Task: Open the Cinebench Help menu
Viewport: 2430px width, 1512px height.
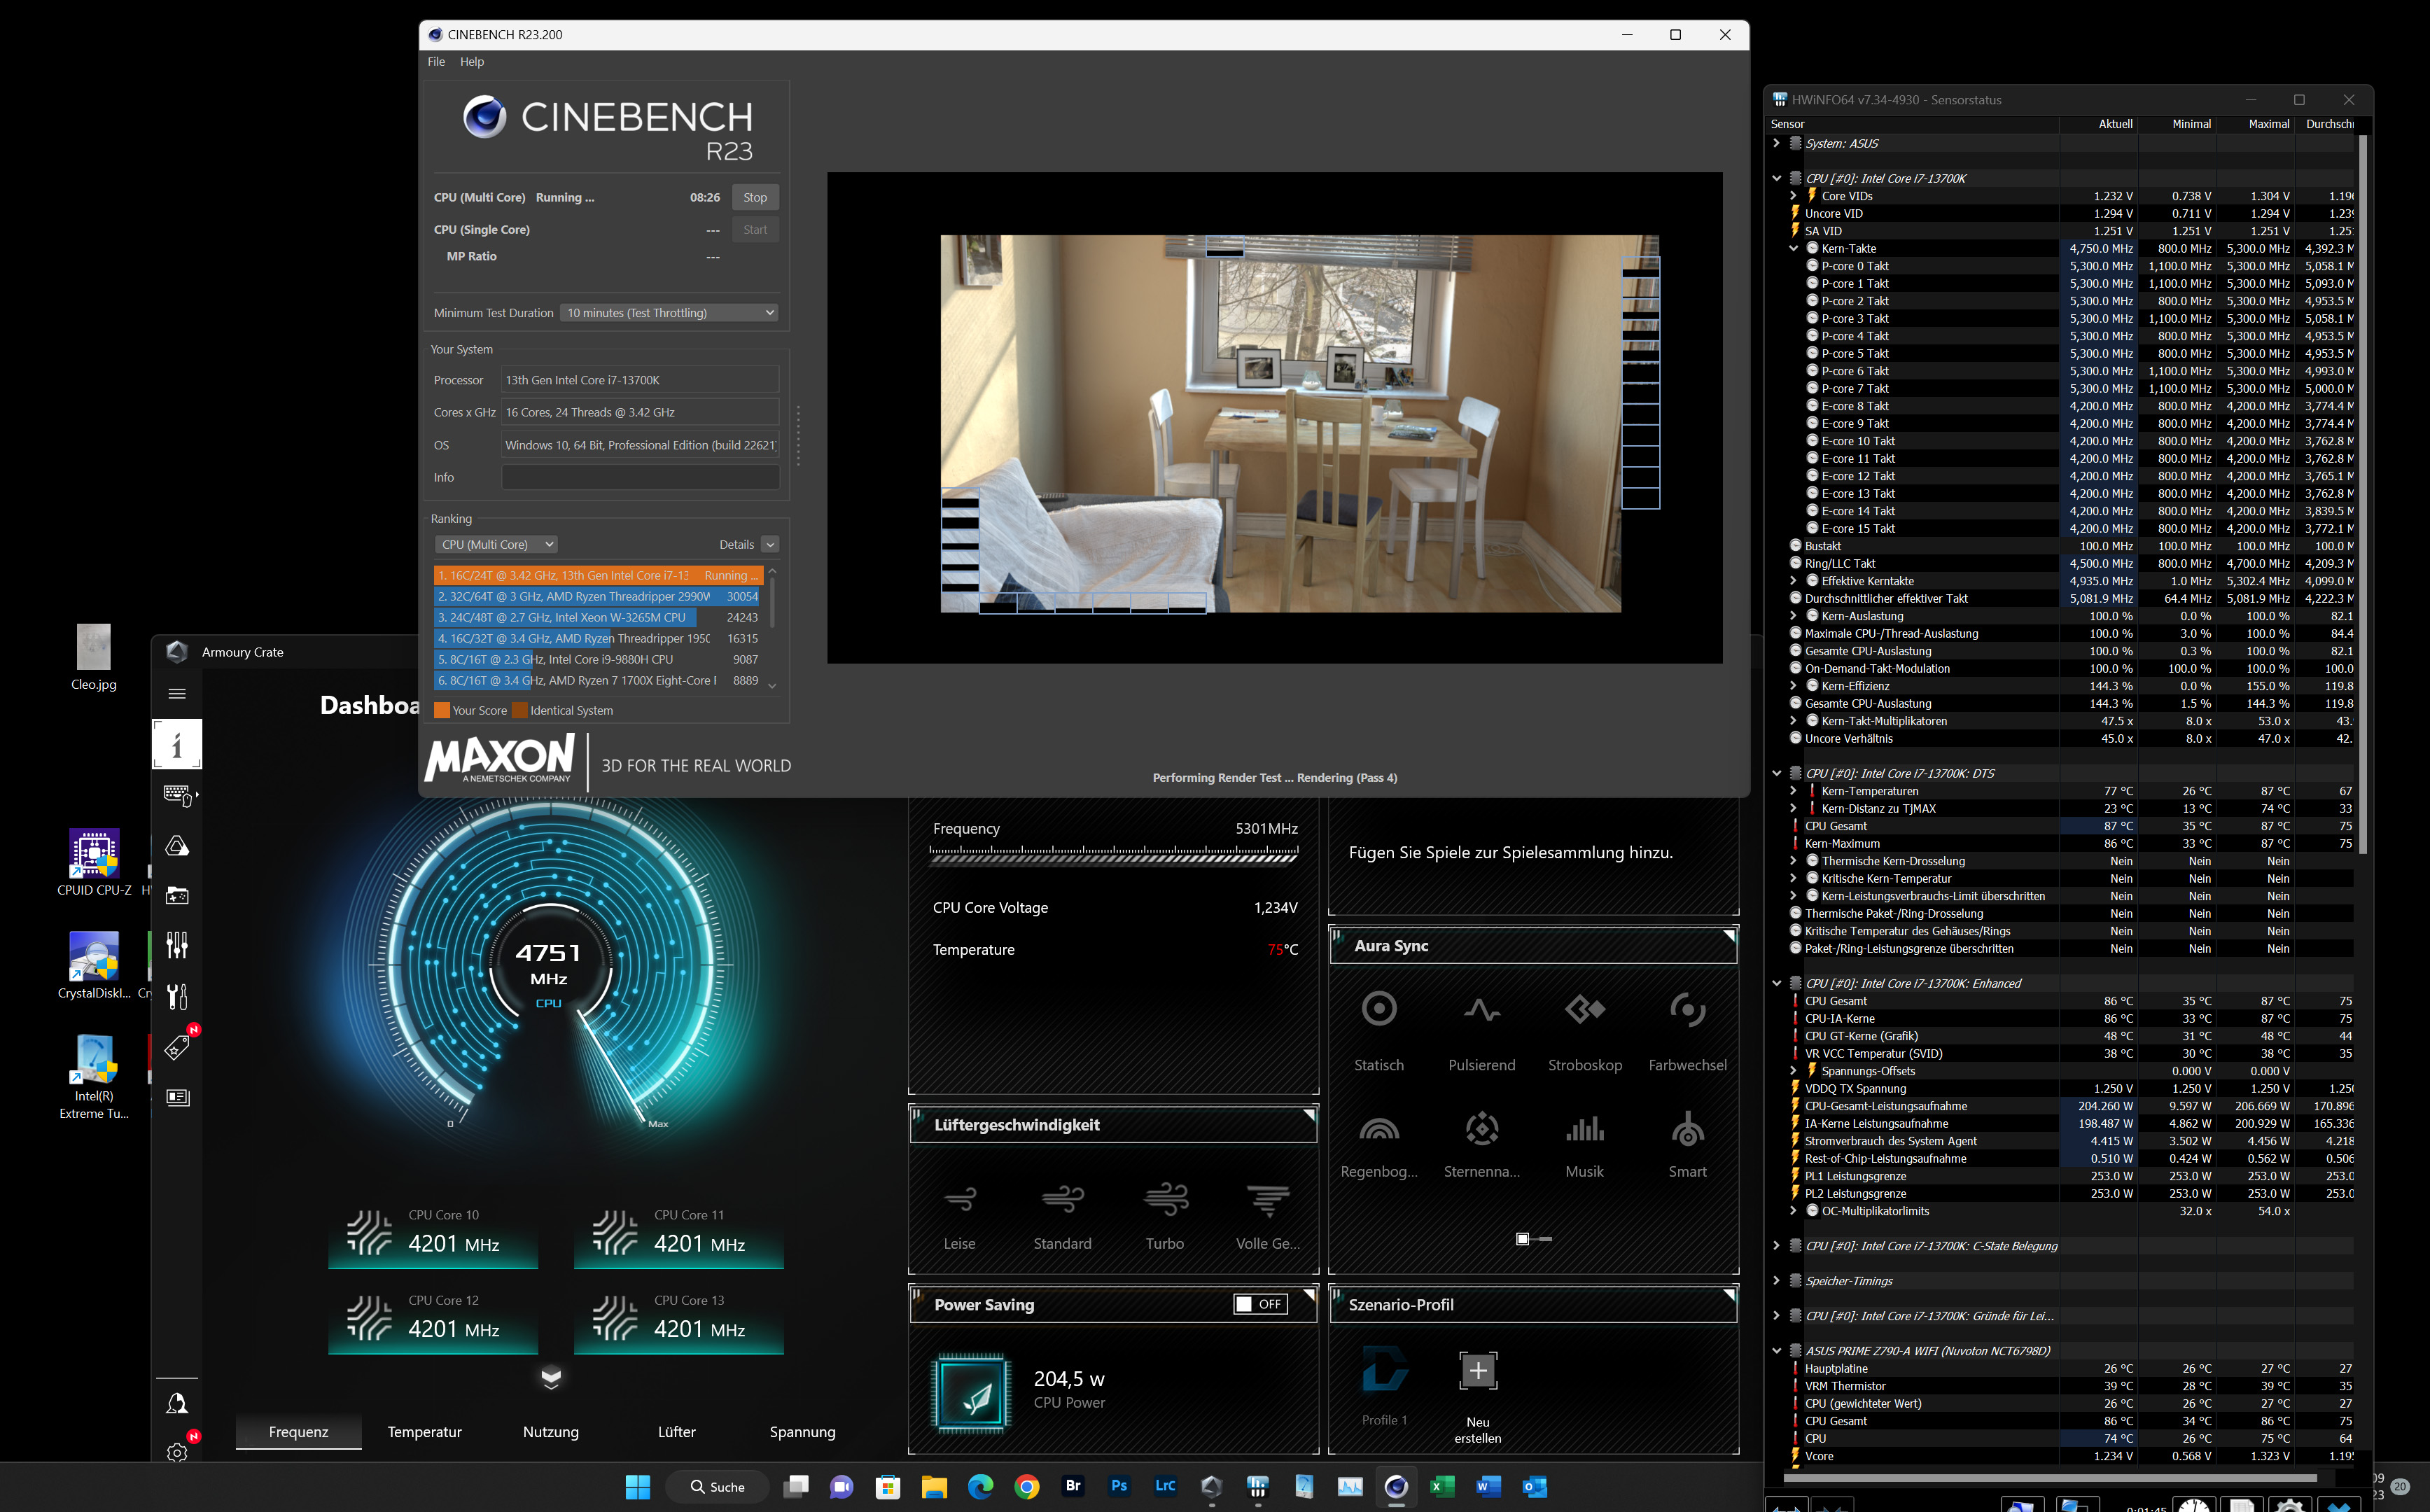Action: coord(471,62)
